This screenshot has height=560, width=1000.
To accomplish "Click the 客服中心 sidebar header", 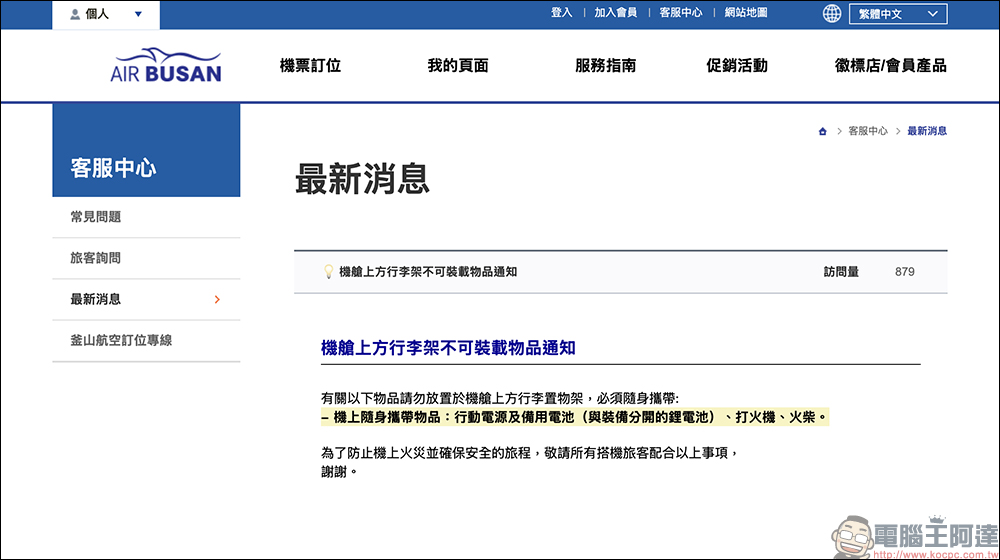I will pyautogui.click(x=146, y=150).
